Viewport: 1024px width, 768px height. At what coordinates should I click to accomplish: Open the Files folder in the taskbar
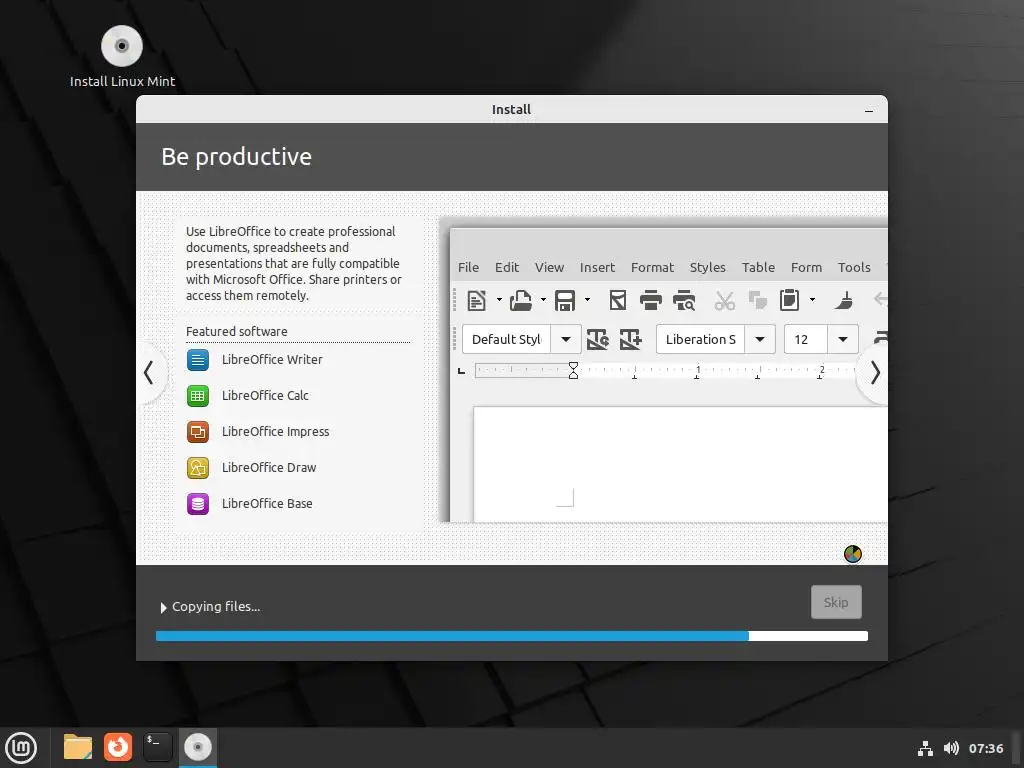[x=78, y=747]
